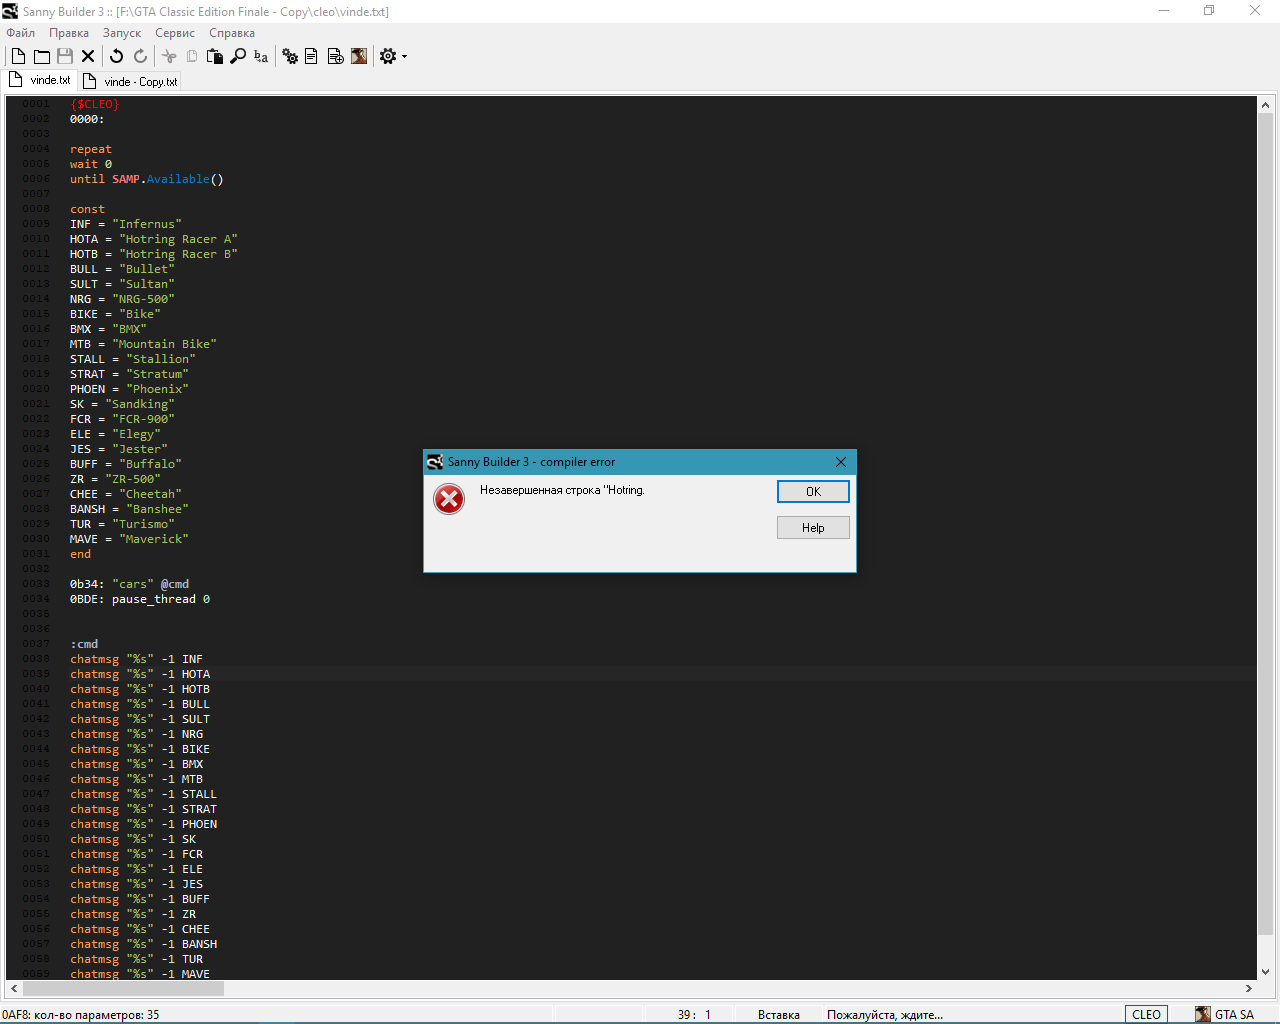This screenshot has width=1280, height=1024.
Task: Open the Справка menu
Action: click(232, 33)
